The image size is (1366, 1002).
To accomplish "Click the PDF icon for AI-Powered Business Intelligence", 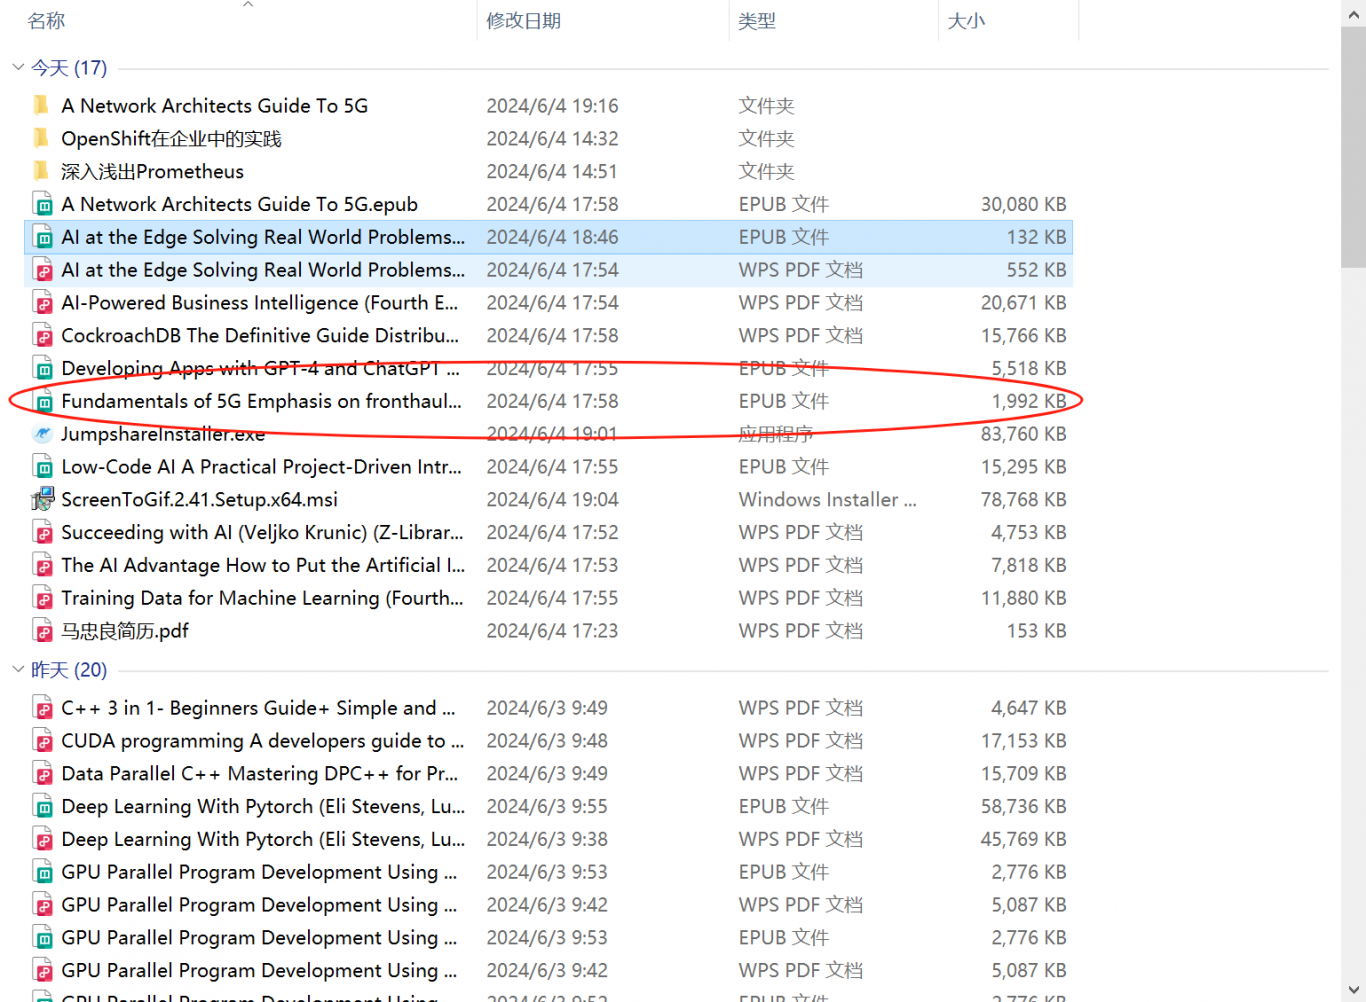I will pos(43,303).
